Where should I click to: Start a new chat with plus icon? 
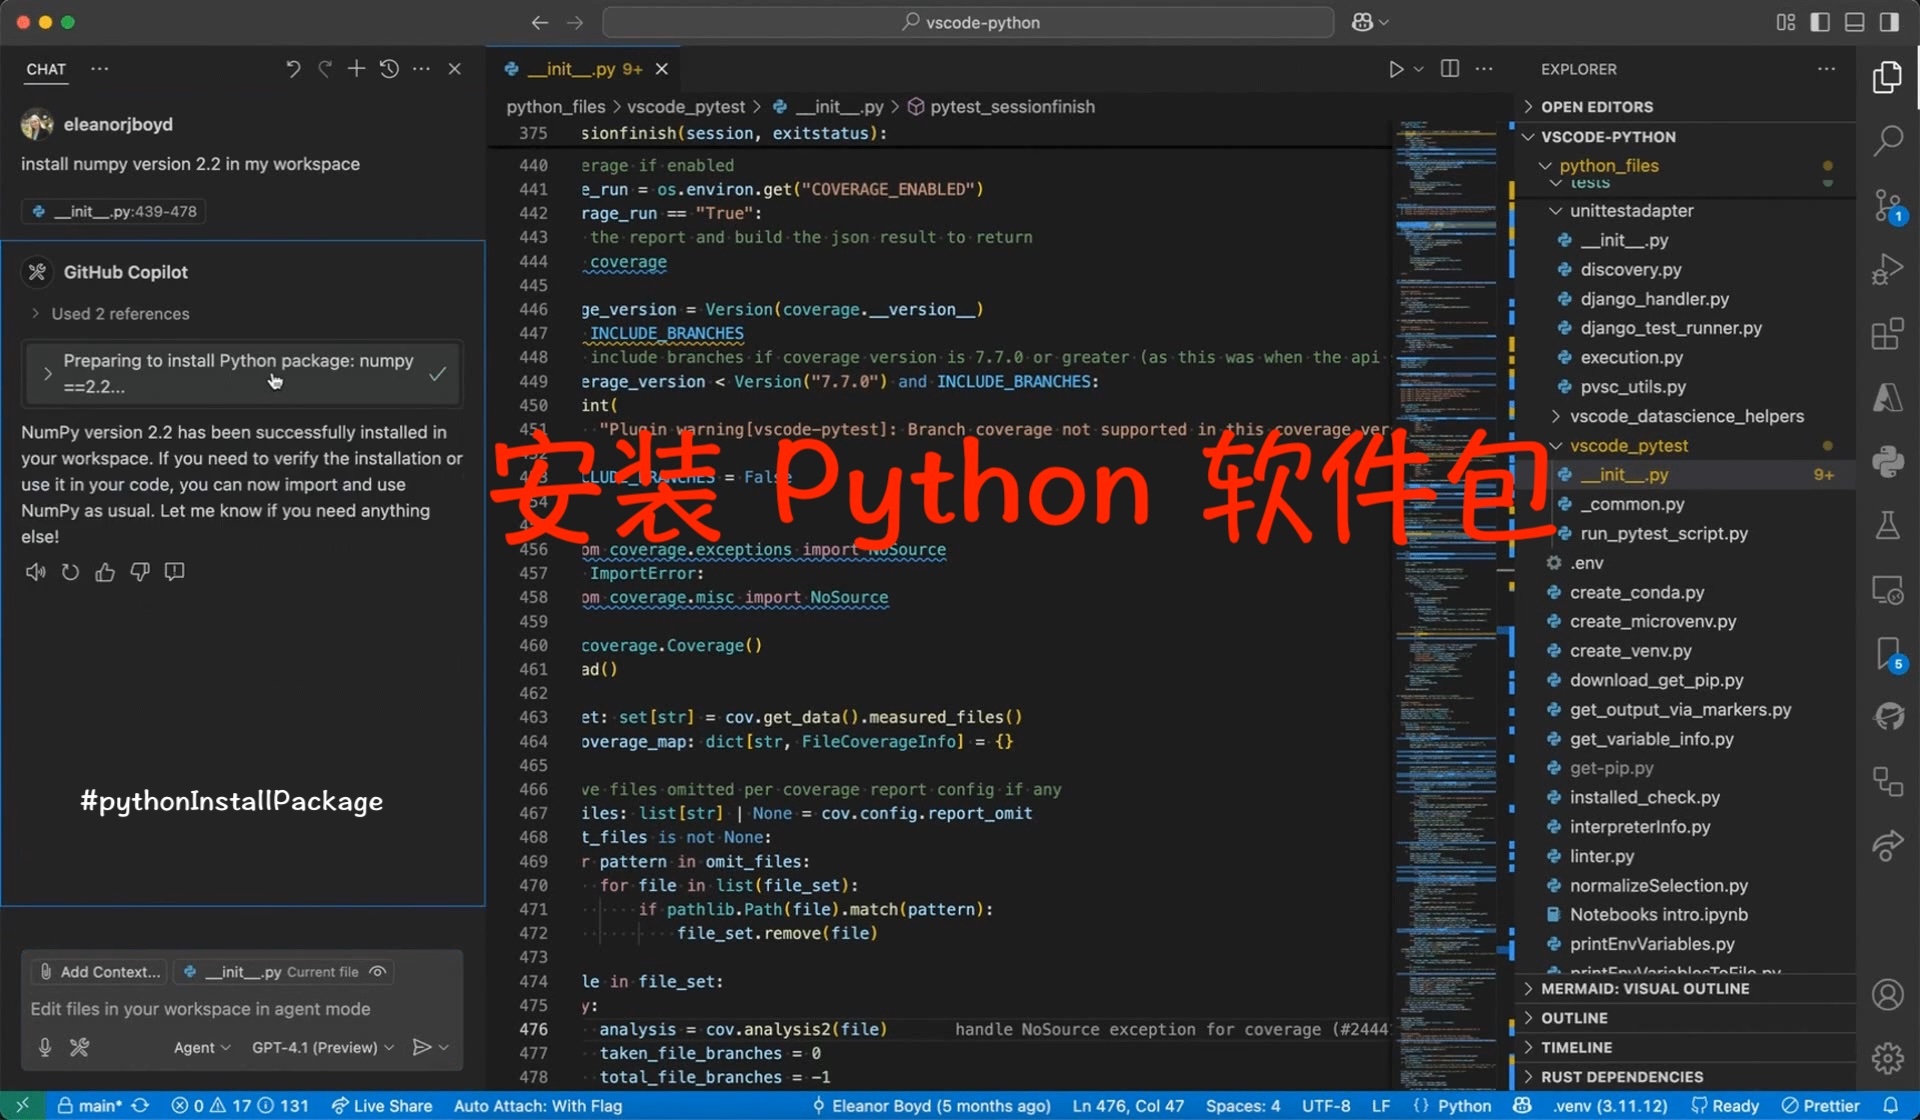(356, 69)
